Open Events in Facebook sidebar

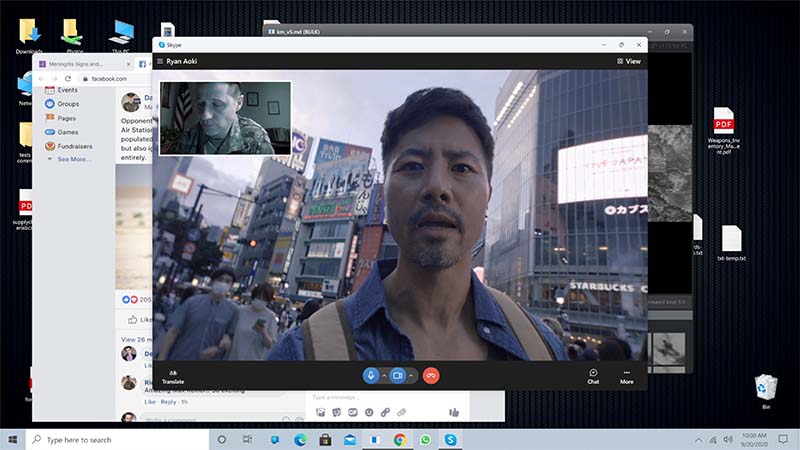click(x=62, y=90)
